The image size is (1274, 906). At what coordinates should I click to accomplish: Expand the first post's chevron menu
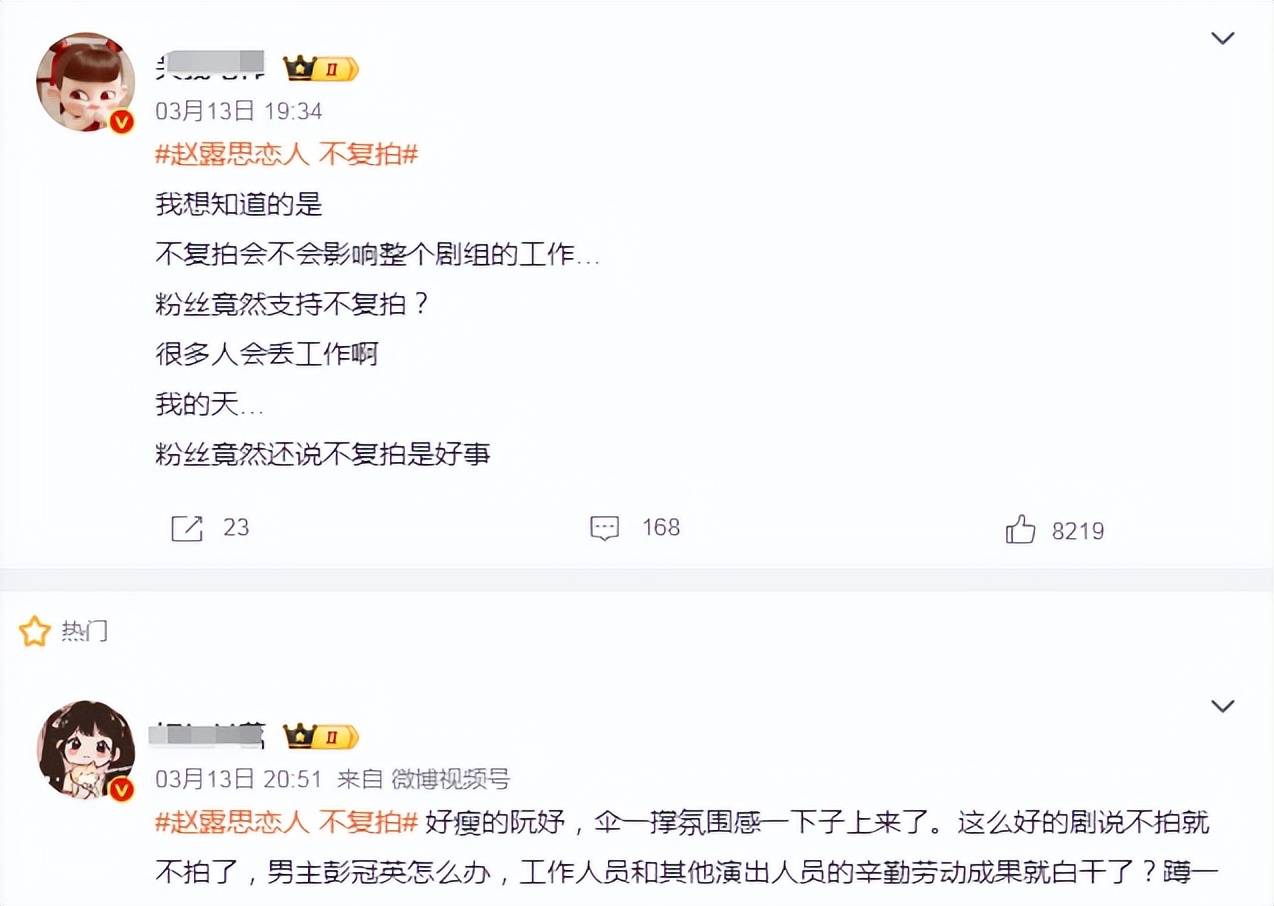click(x=1222, y=38)
